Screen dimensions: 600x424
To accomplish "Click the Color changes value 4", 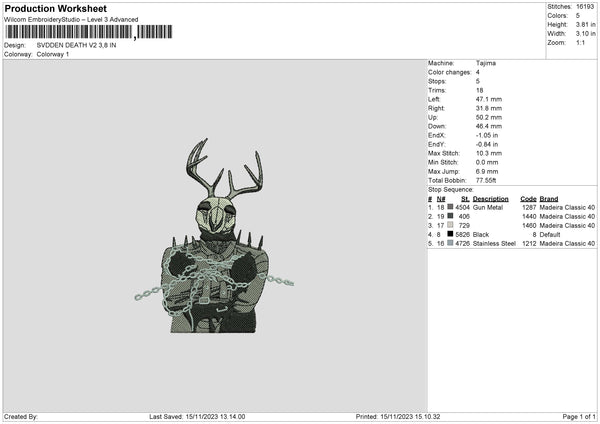I will click(x=478, y=72).
